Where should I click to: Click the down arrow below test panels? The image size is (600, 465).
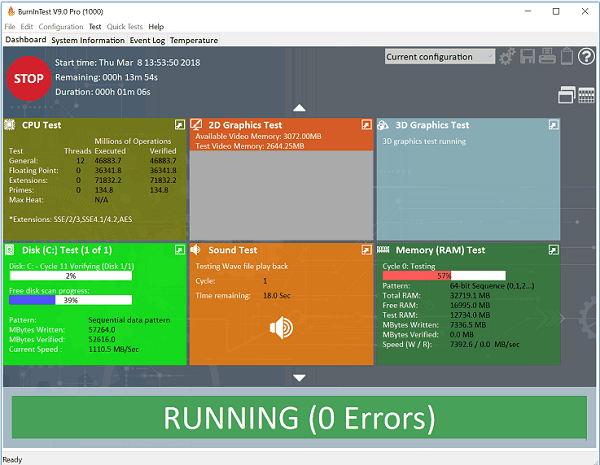coord(299,377)
